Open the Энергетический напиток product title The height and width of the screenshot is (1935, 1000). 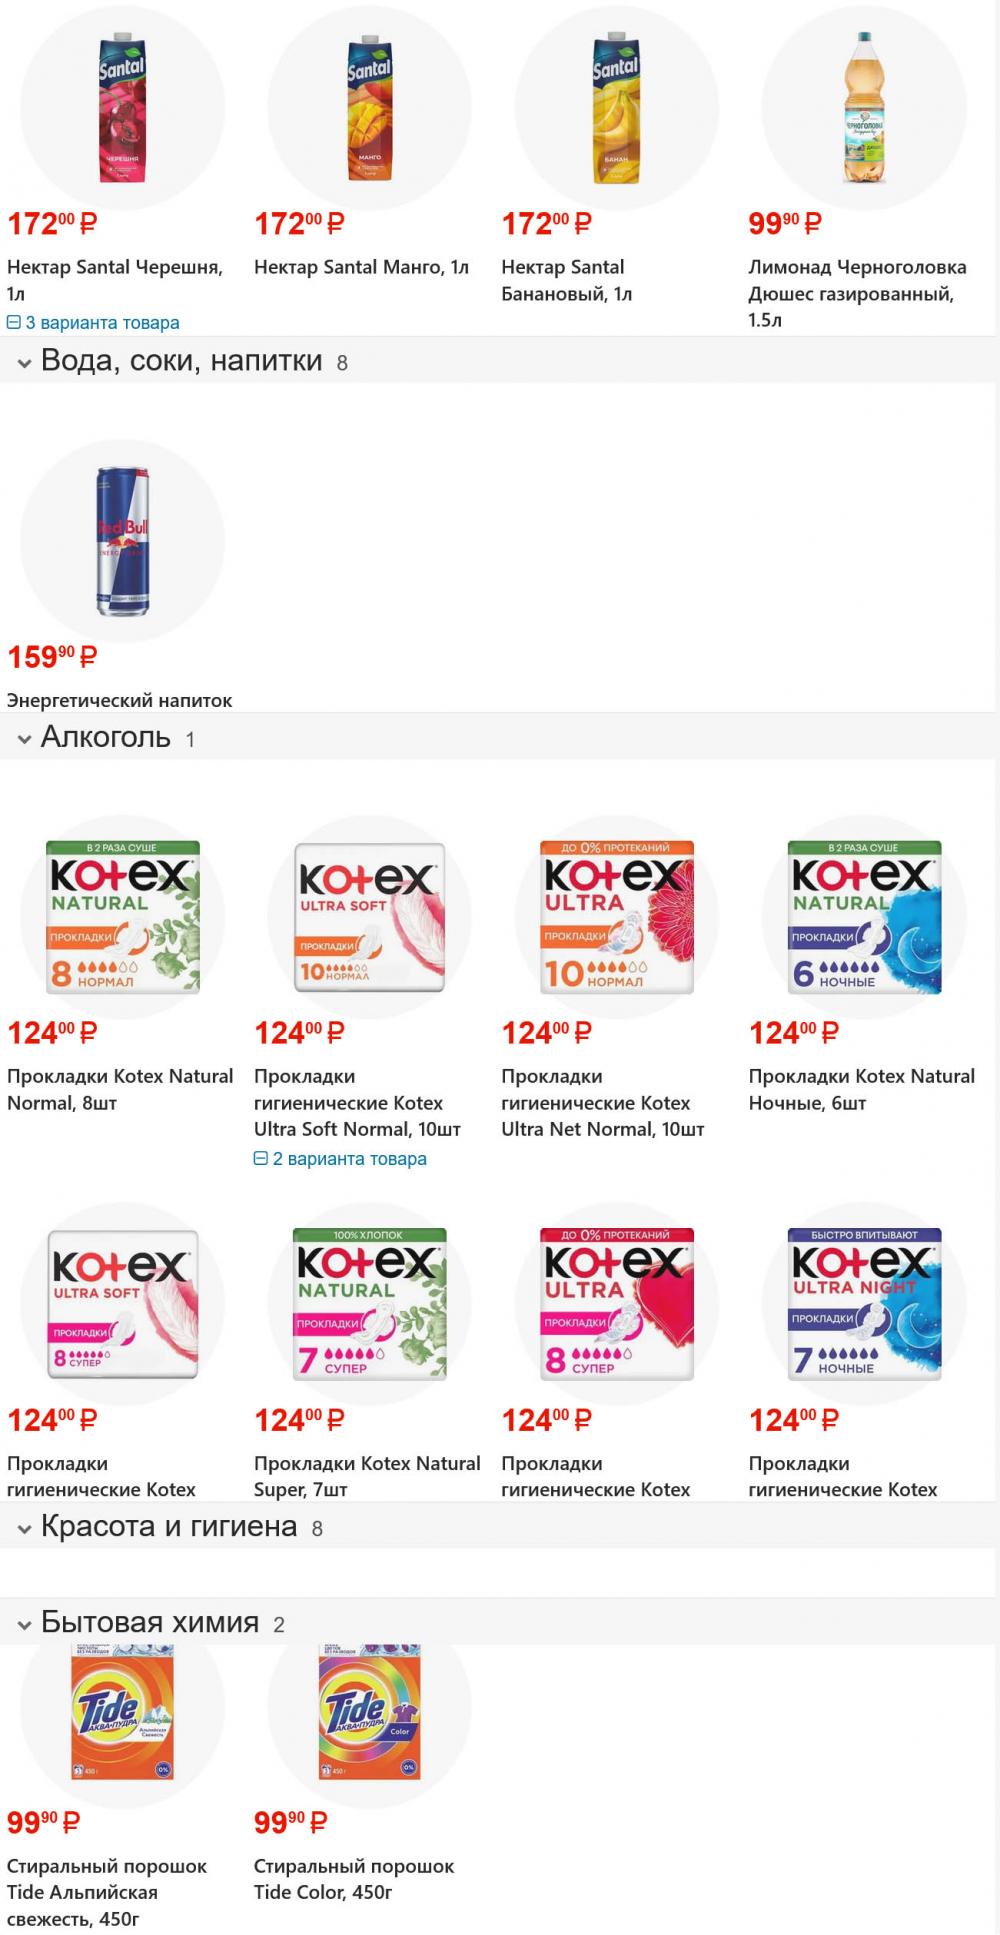(x=119, y=701)
